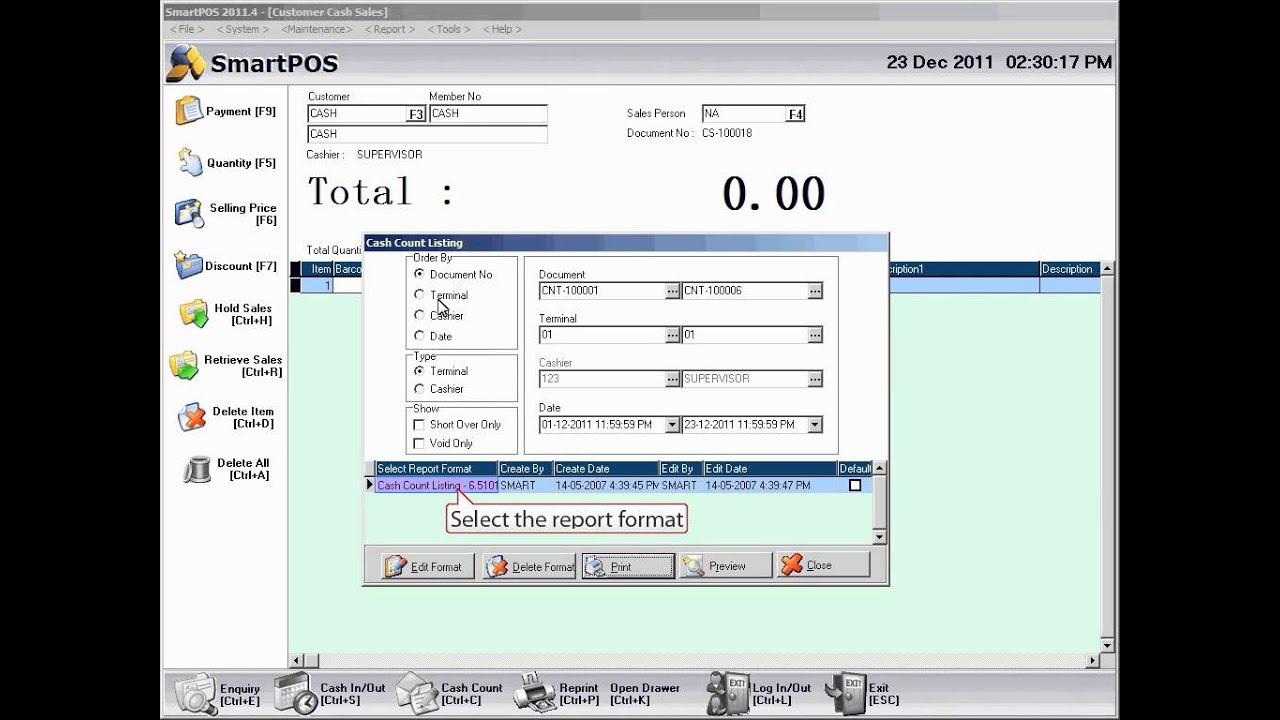Browse second Terminal 01 lookup
The width and height of the screenshot is (1280, 720).
point(815,335)
